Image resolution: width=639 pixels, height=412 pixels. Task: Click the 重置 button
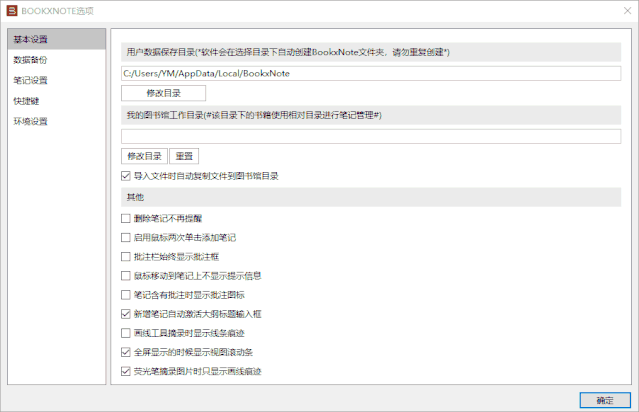(184, 156)
